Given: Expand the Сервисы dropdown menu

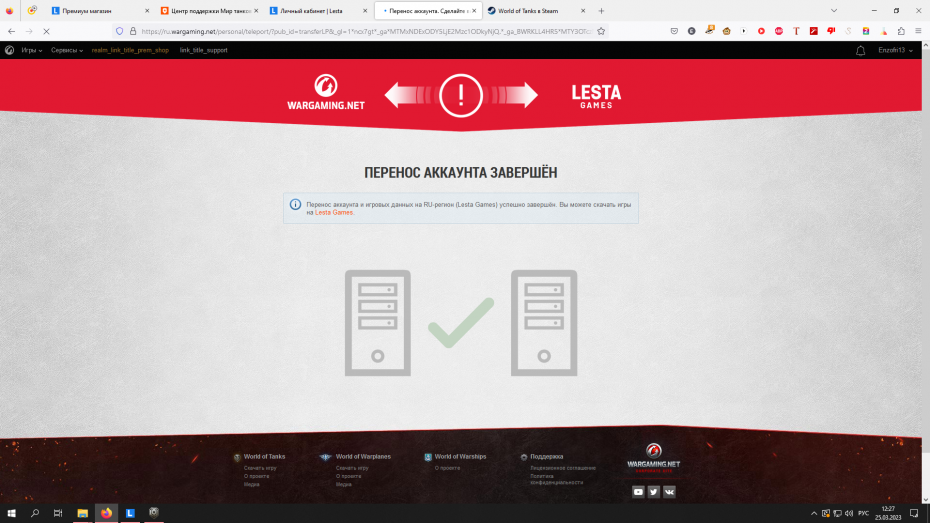Looking at the screenshot, I should coord(66,50).
